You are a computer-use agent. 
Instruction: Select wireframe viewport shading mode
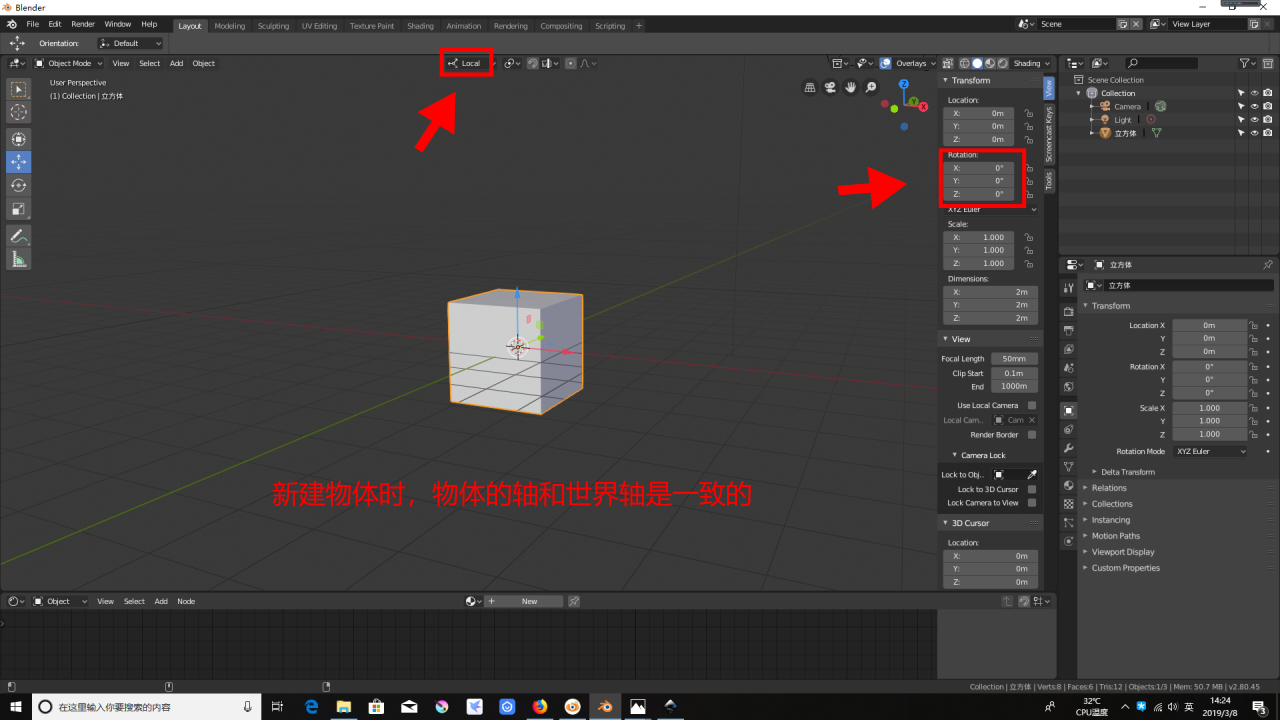point(965,63)
